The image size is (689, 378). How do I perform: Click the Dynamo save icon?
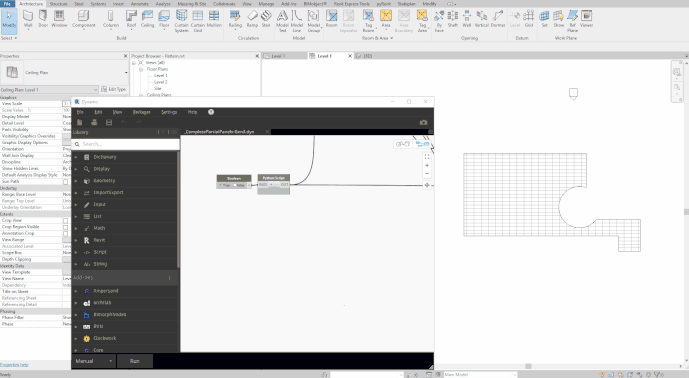pos(109,123)
